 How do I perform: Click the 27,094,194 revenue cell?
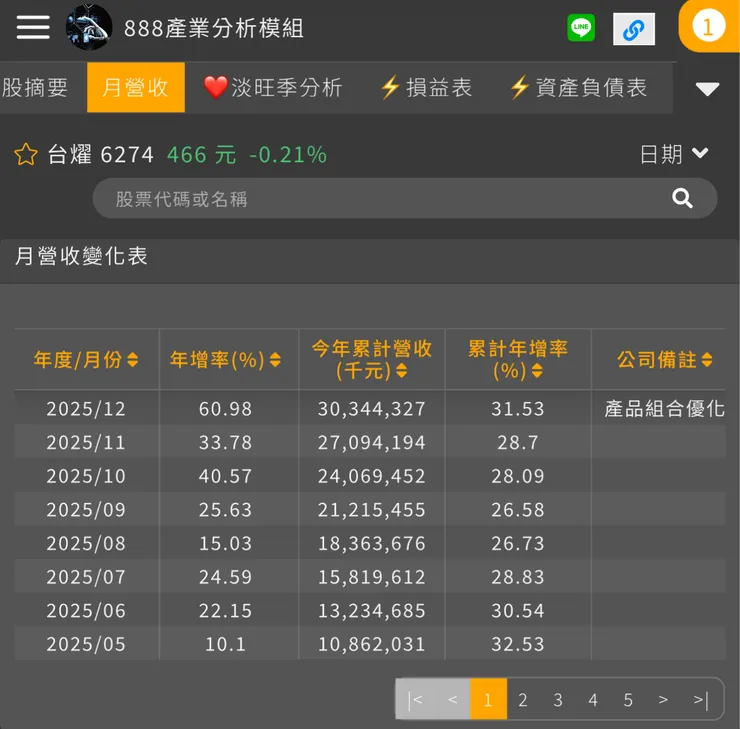tap(372, 443)
